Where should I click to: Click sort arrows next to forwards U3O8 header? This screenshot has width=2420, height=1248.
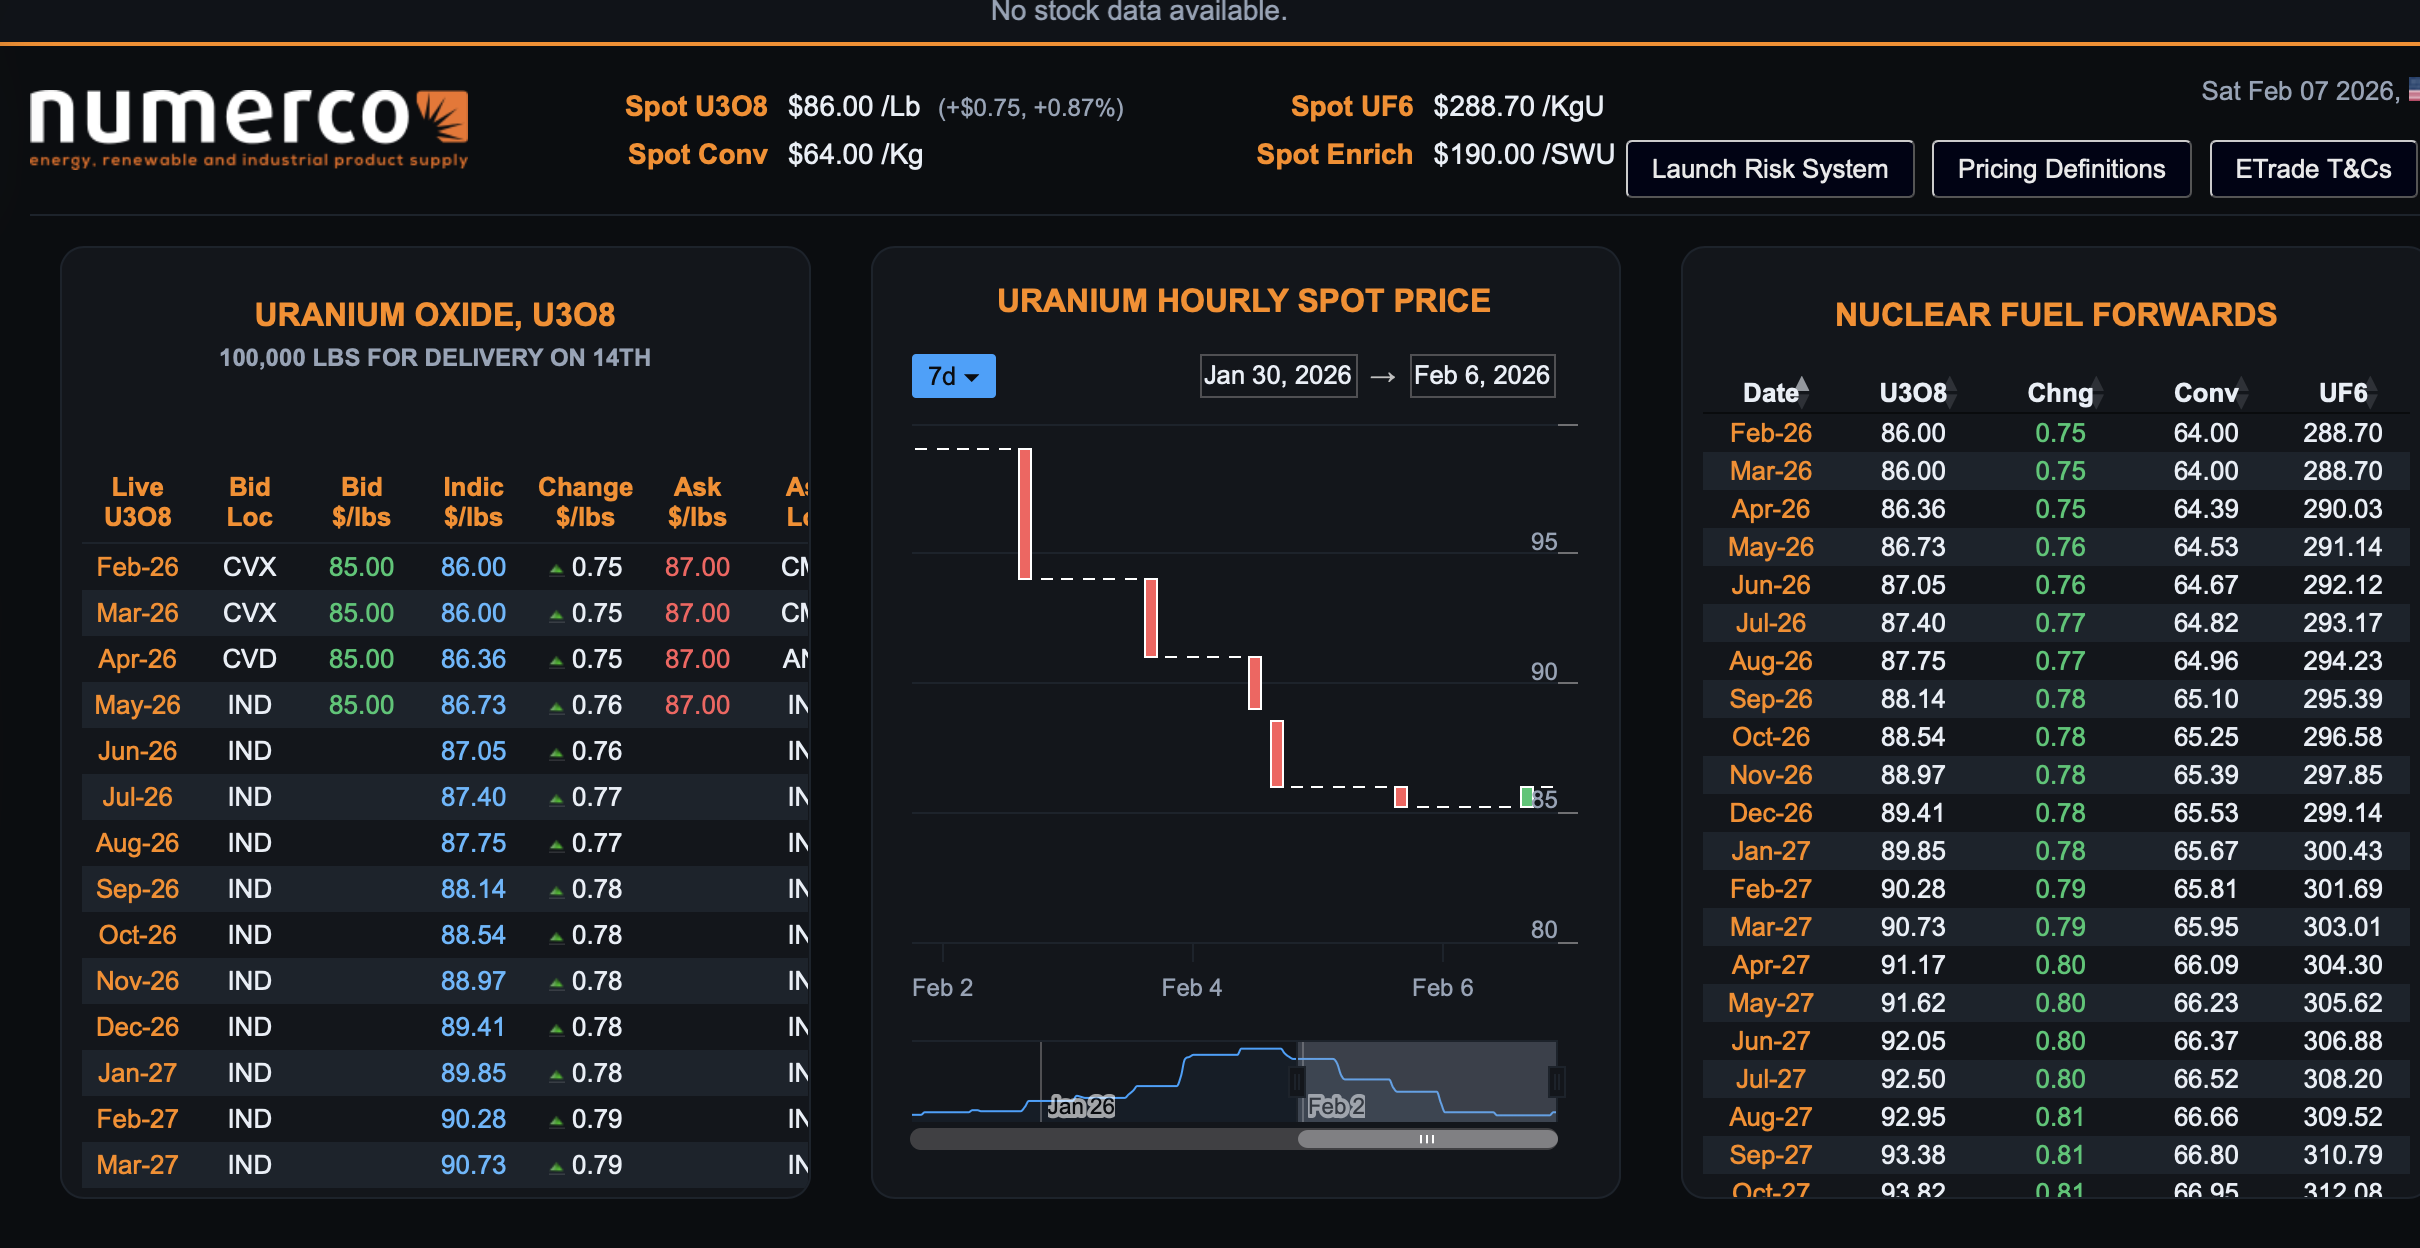[x=1952, y=392]
